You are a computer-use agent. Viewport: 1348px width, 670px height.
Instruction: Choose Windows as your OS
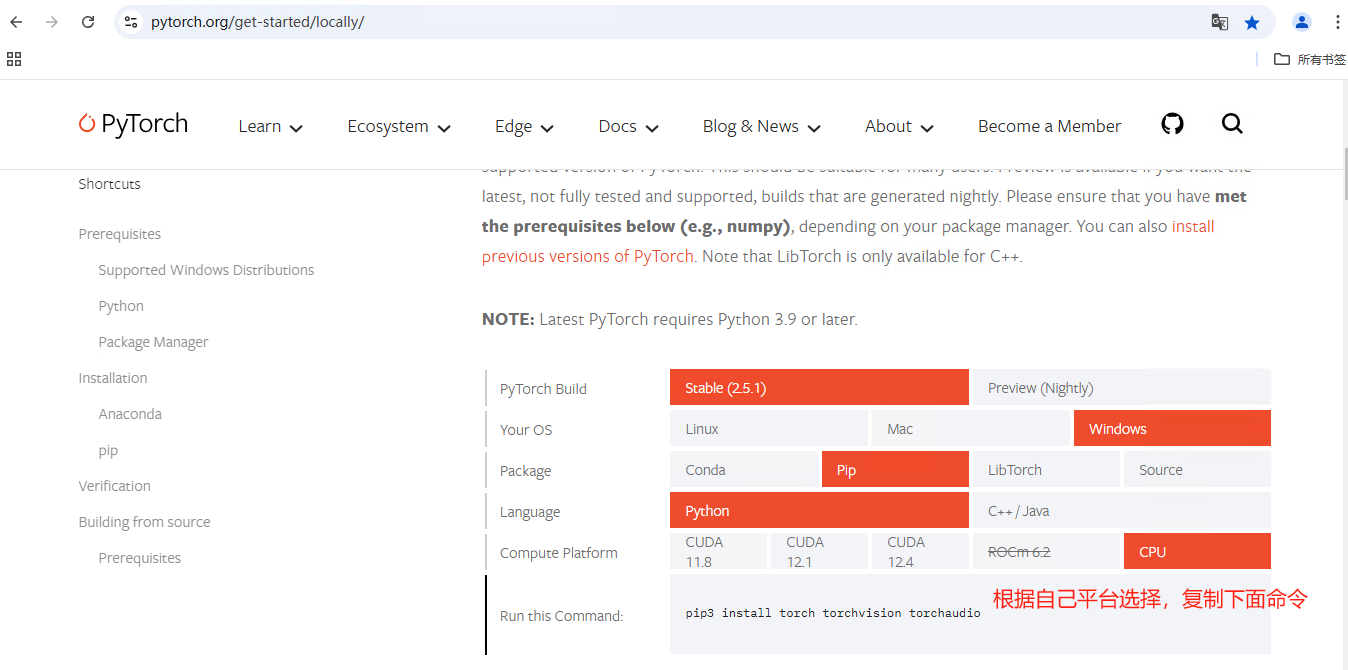pyautogui.click(x=1172, y=429)
